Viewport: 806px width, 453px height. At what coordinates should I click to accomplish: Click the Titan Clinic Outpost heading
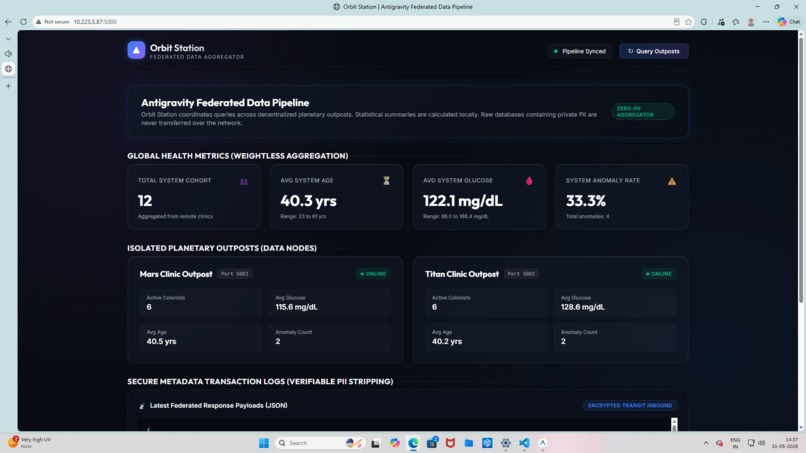[x=462, y=274]
